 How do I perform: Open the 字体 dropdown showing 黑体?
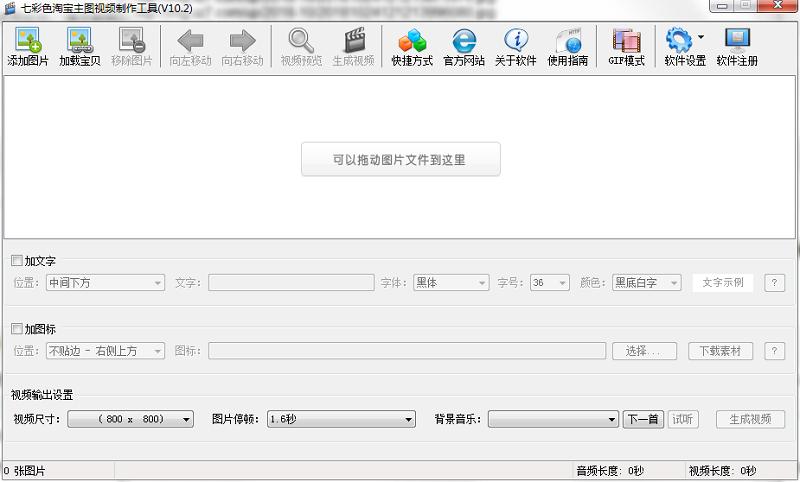451,283
